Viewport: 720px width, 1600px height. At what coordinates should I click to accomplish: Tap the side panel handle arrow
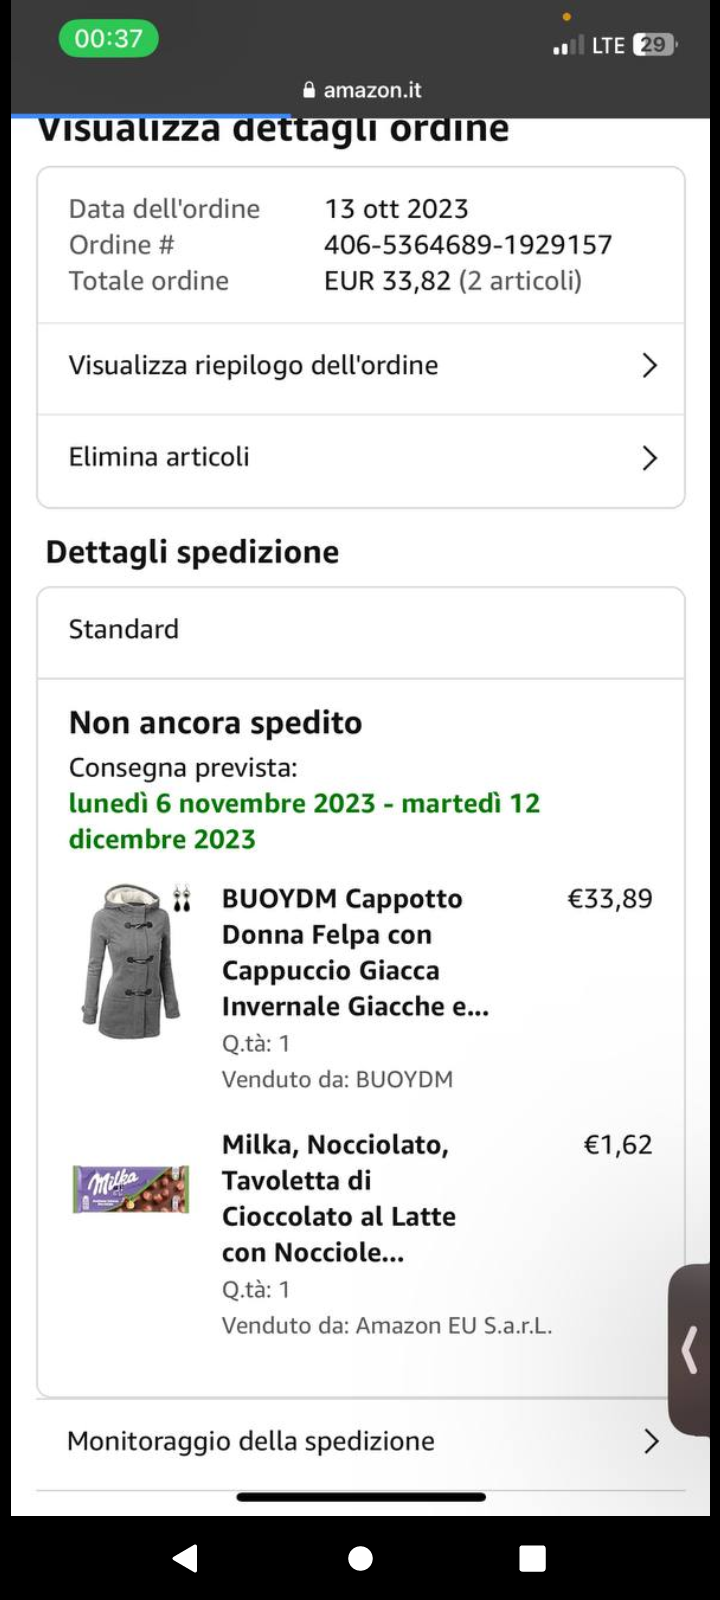690,1350
